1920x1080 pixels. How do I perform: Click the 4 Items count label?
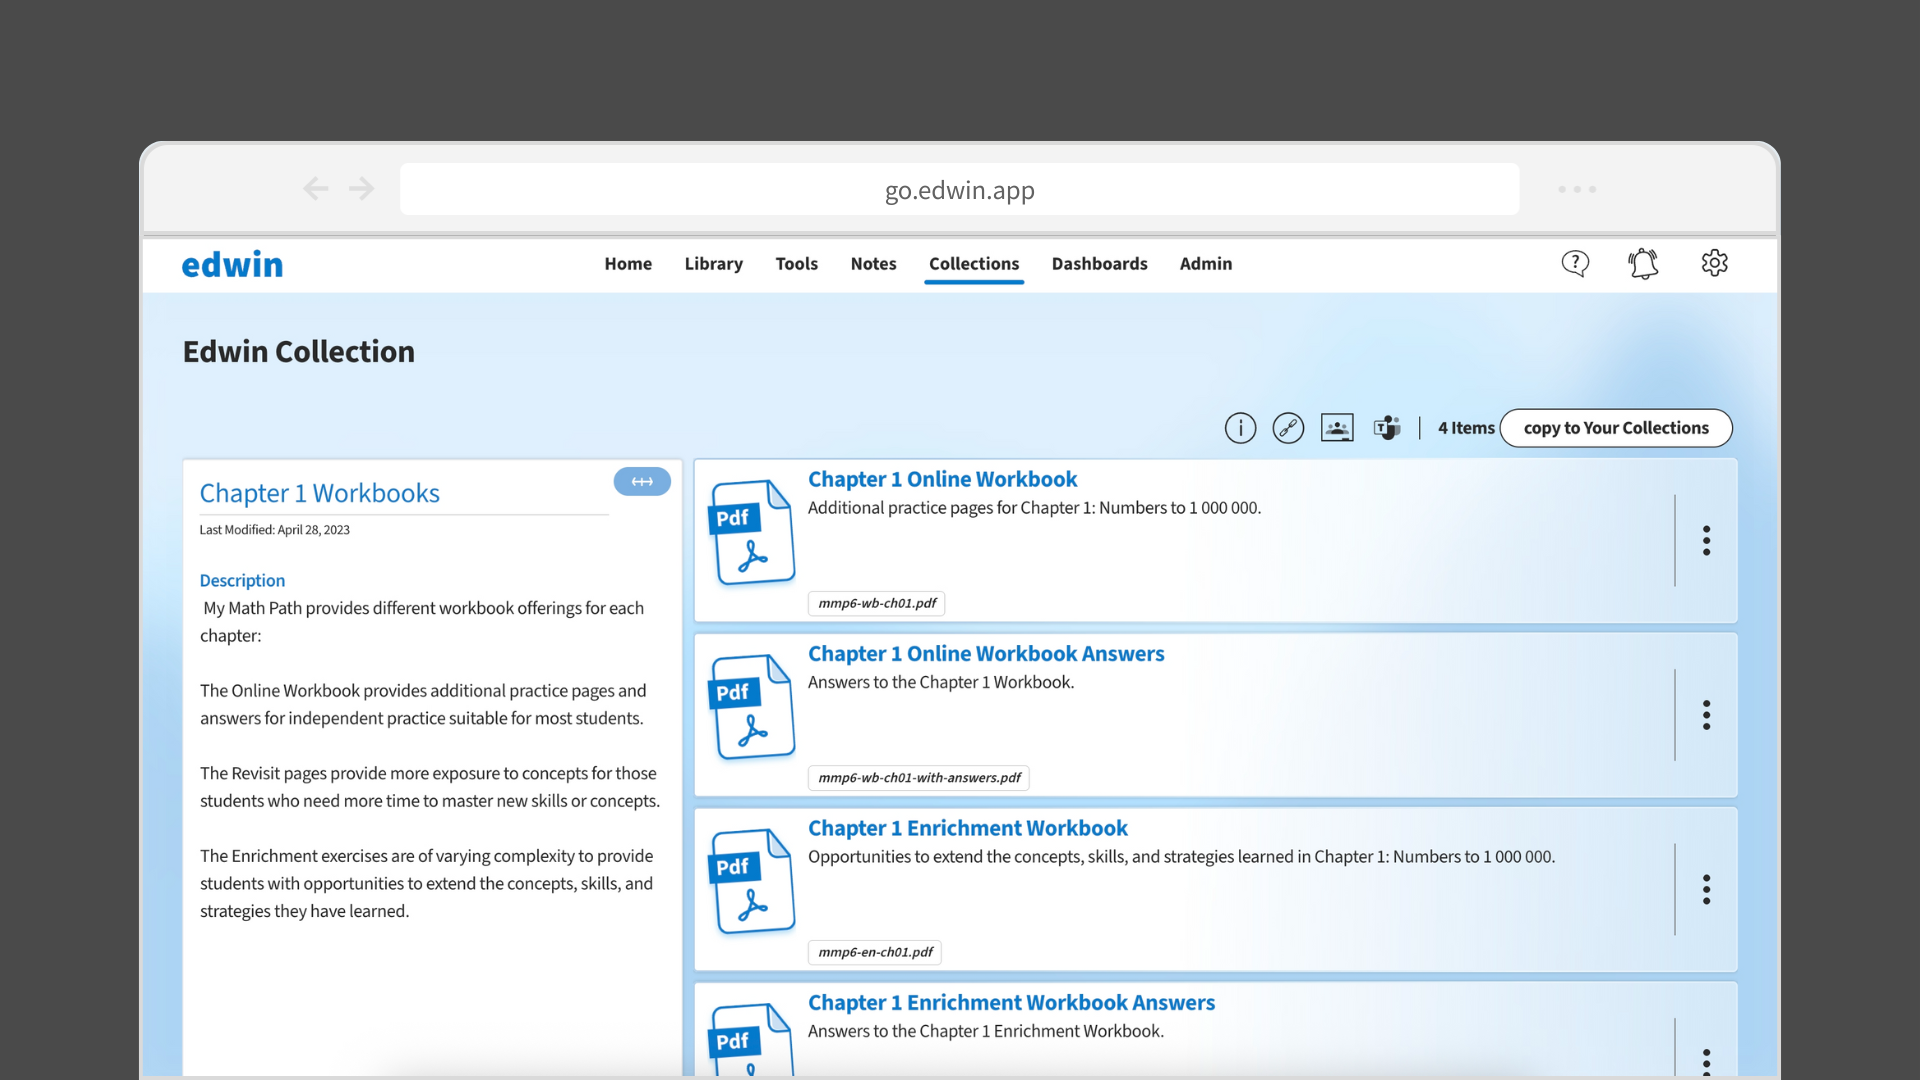pyautogui.click(x=1466, y=428)
